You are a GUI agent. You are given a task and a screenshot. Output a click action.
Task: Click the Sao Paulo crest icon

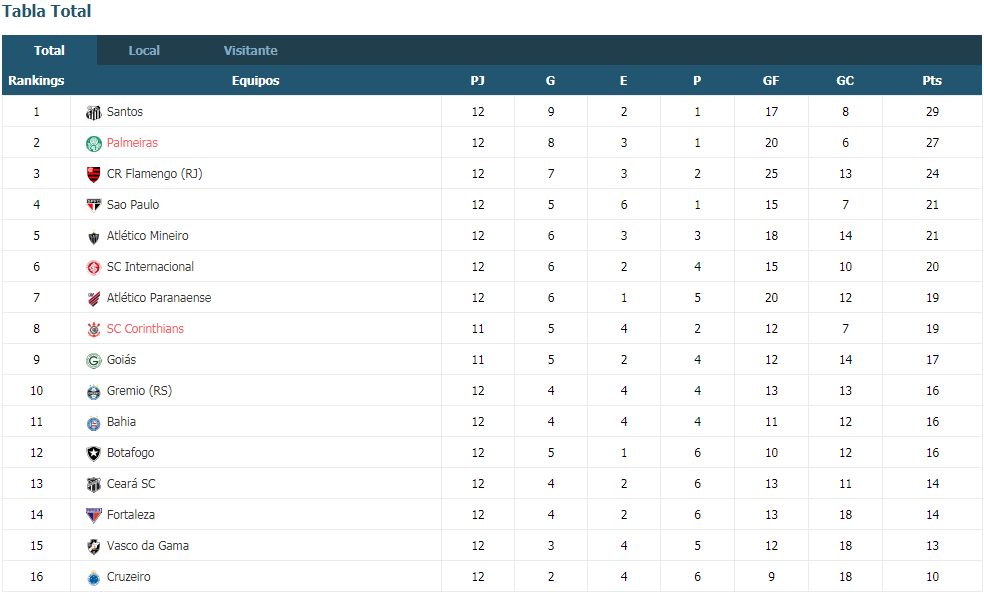coord(94,205)
